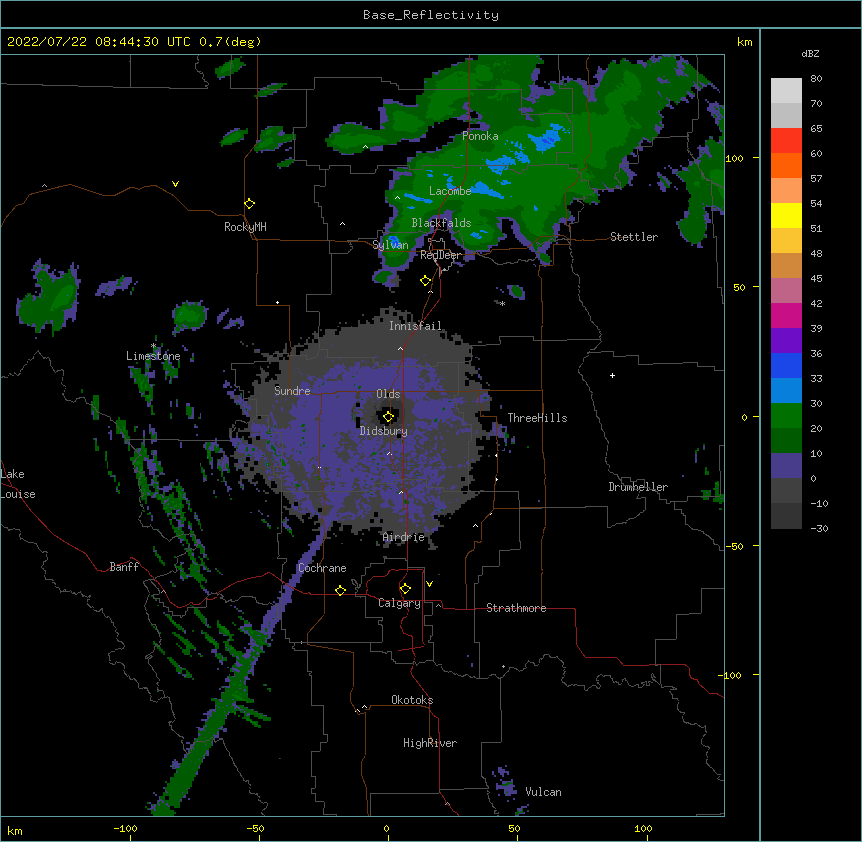Click the Lake Louise label

(x=18, y=484)
